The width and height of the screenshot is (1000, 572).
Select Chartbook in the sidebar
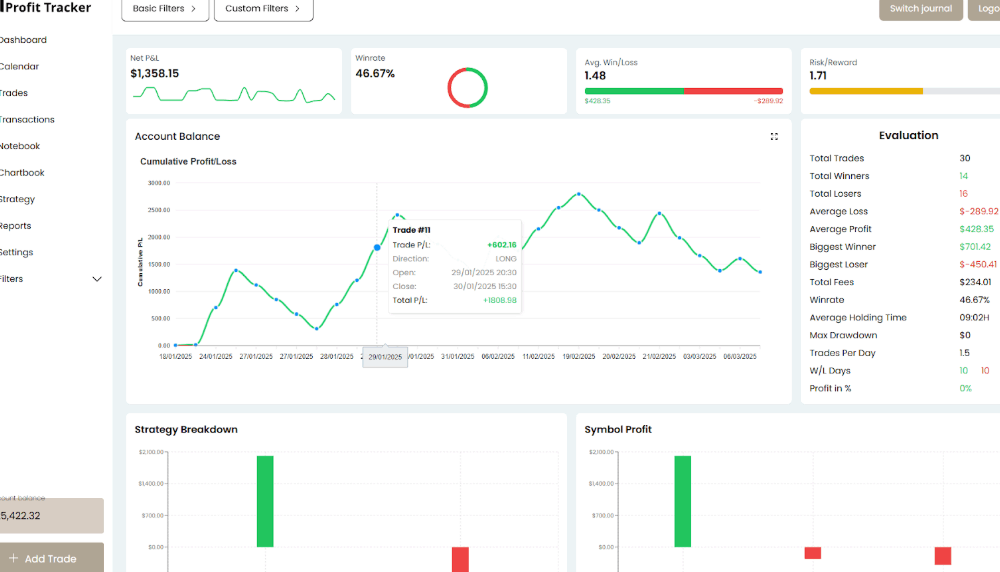[x=22, y=173]
